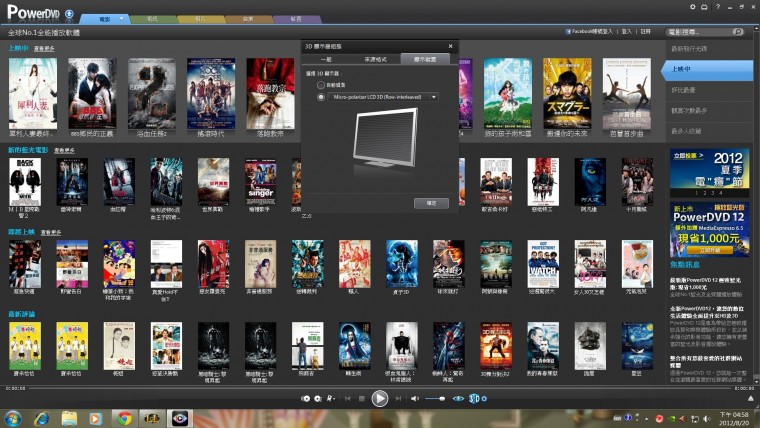
Task: Open the Windows Start button
Action: (13, 418)
